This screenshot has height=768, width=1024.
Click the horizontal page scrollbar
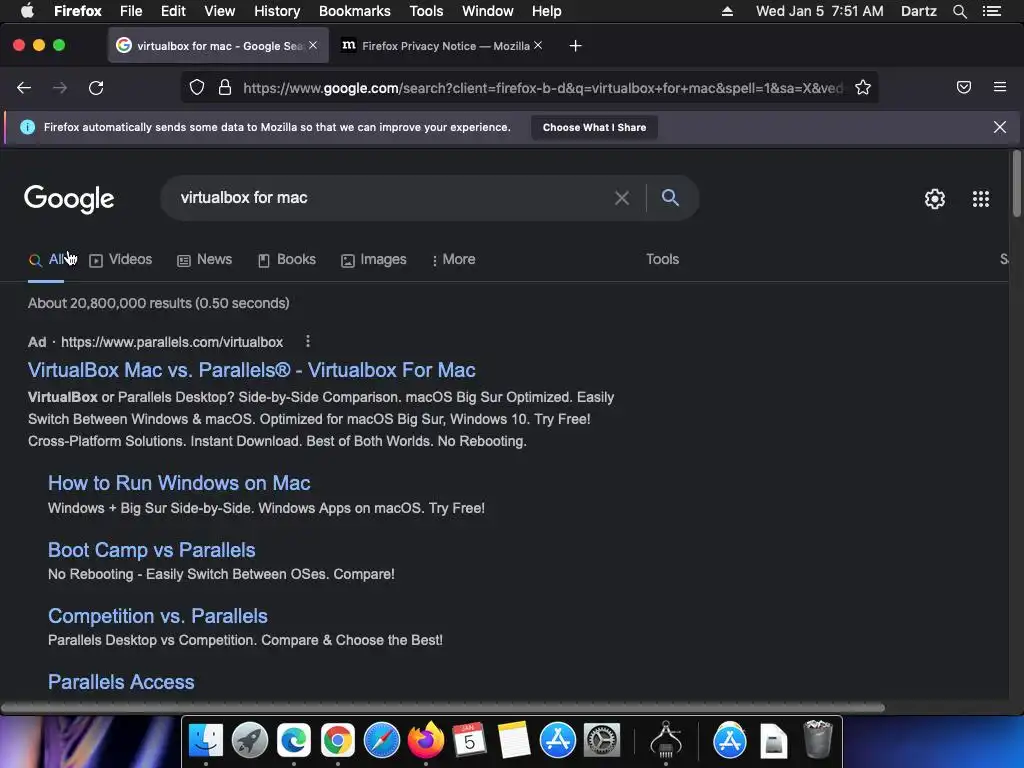coord(443,707)
